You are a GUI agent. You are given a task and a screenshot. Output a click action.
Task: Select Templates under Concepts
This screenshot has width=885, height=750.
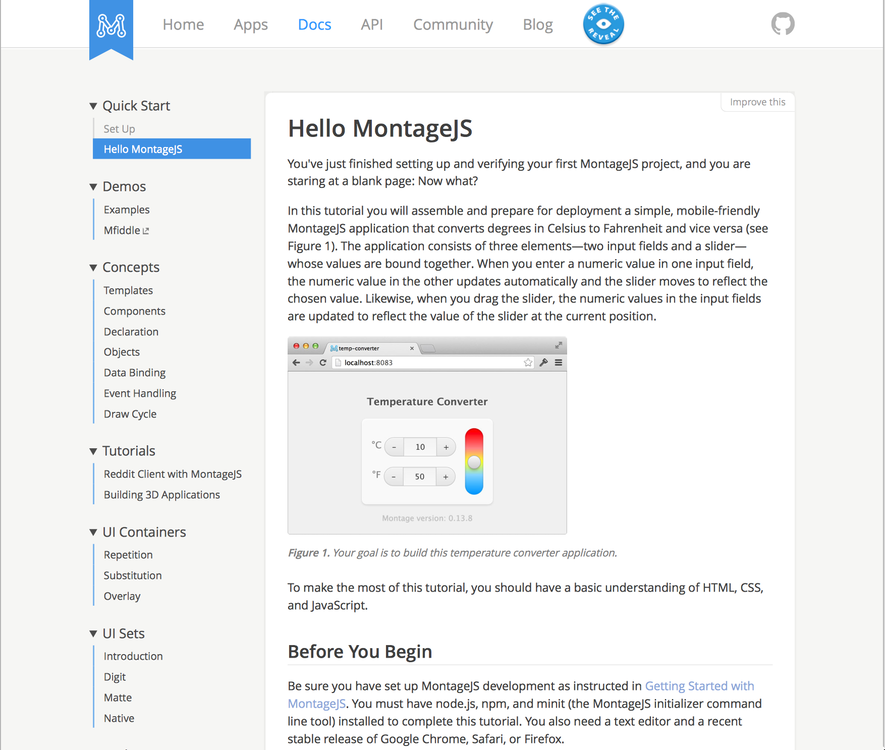coord(128,290)
